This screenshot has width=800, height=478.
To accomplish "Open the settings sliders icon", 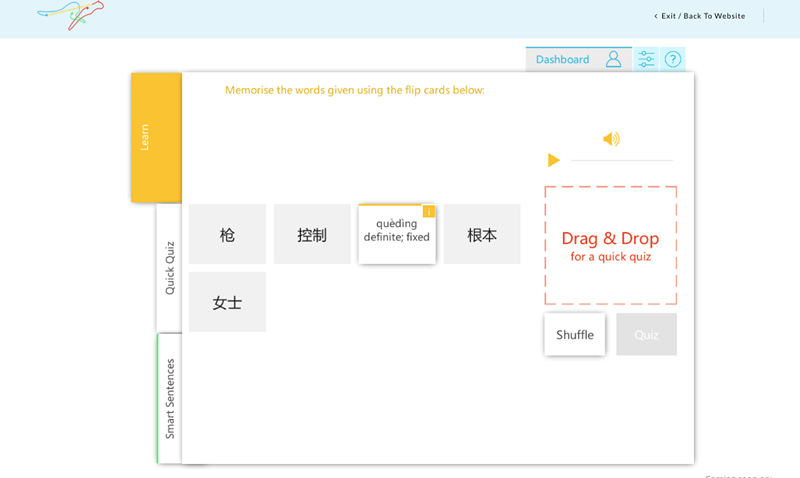I will [x=646, y=59].
